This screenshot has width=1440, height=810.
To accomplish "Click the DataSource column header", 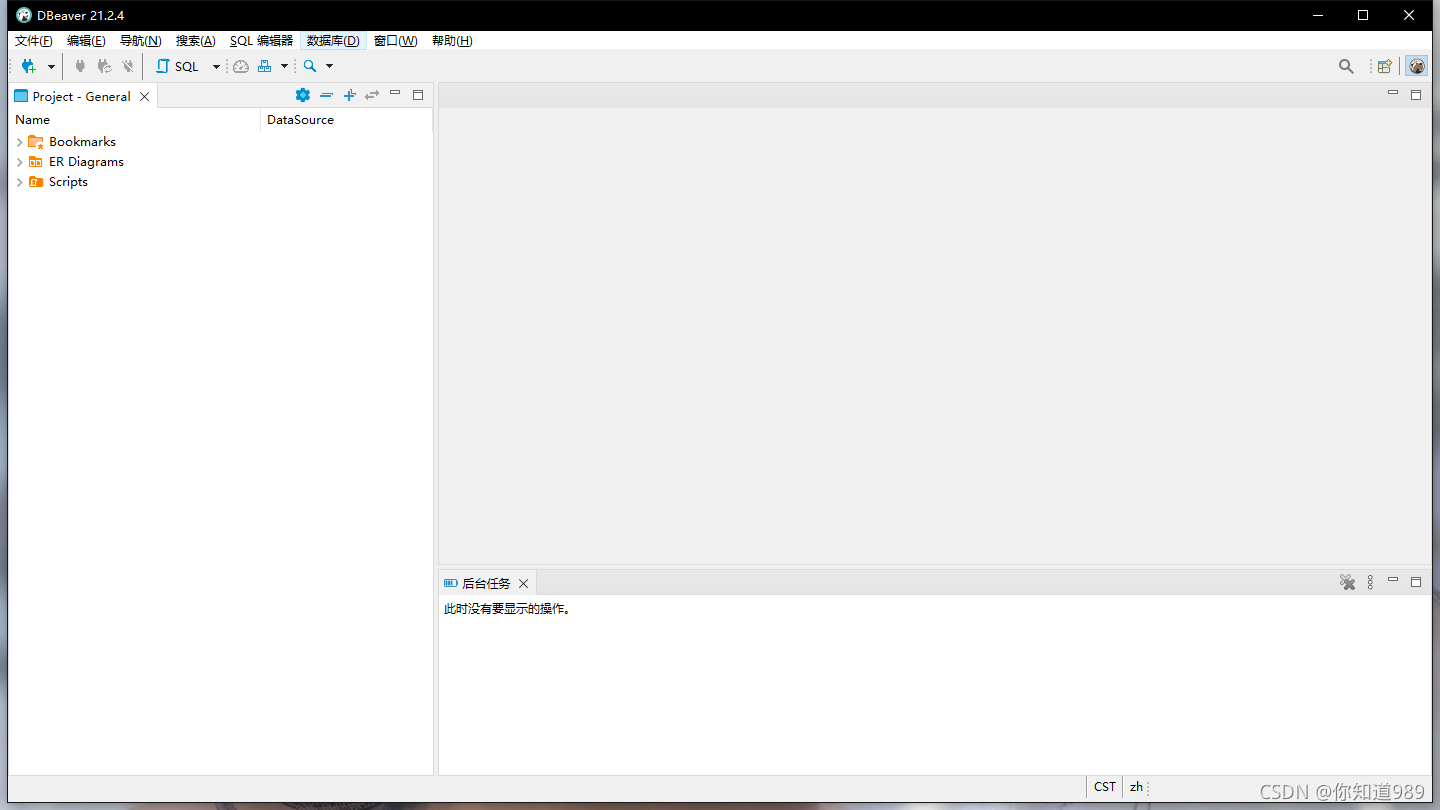I will coord(346,120).
